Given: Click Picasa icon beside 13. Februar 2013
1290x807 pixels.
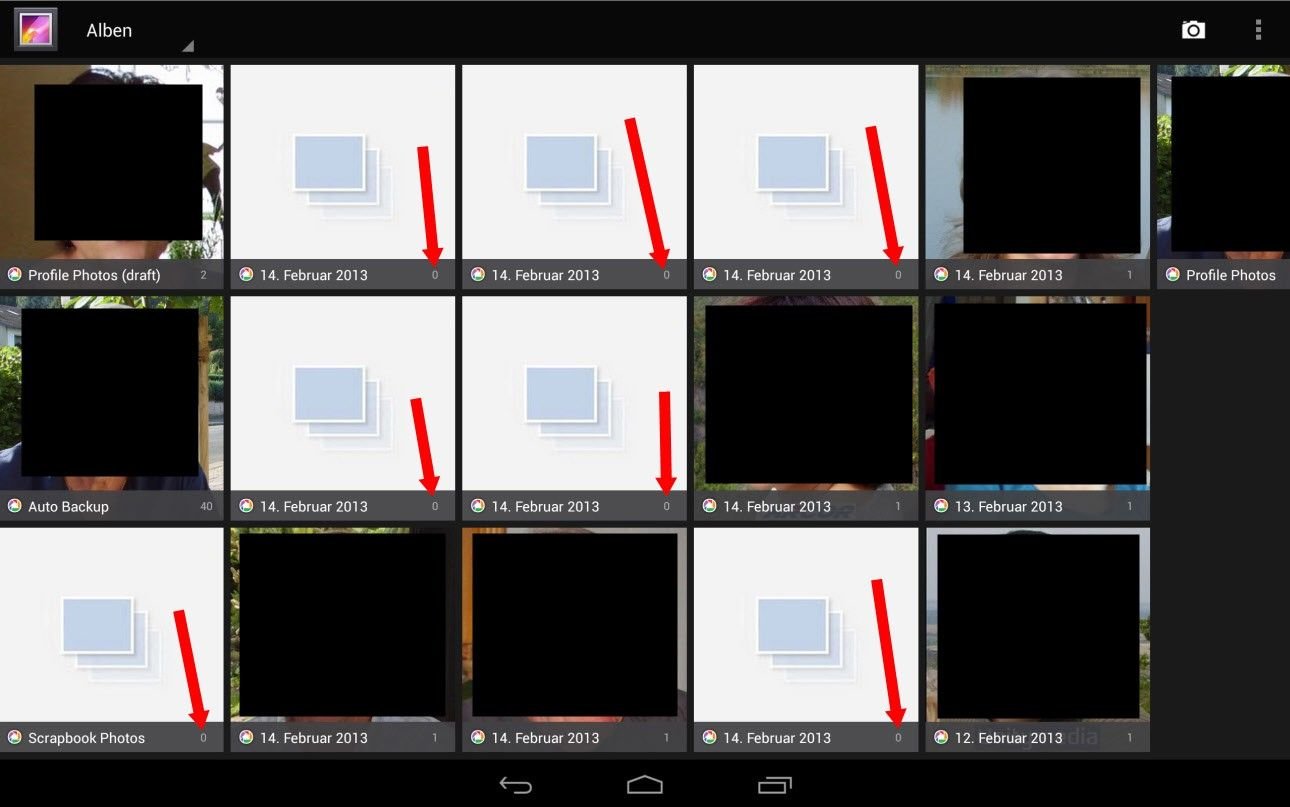Looking at the screenshot, I should pyautogui.click(x=941, y=506).
